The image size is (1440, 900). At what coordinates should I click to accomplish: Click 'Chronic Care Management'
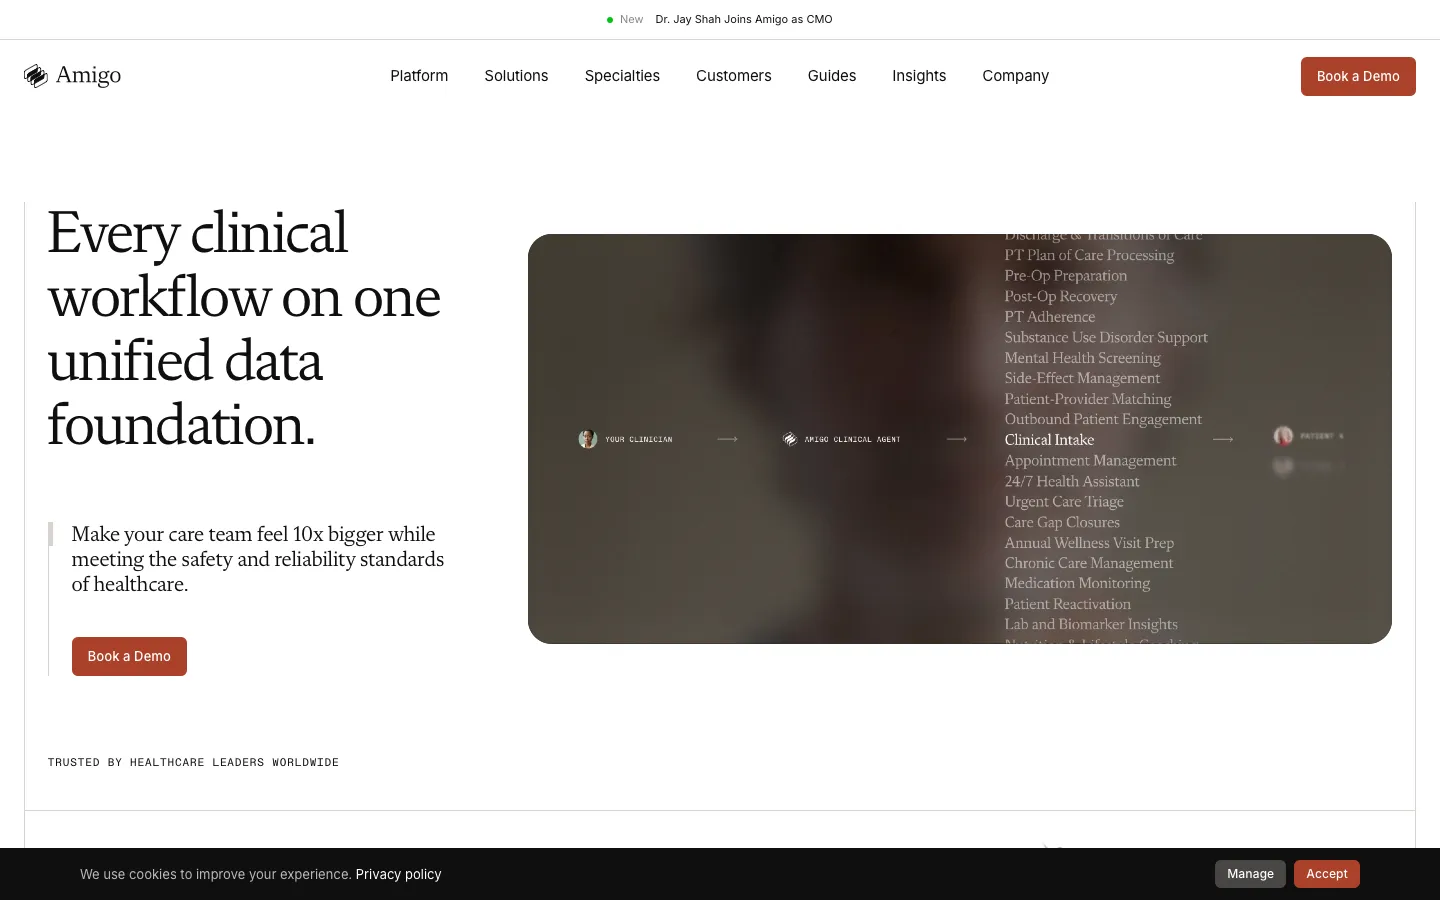[1088, 563]
